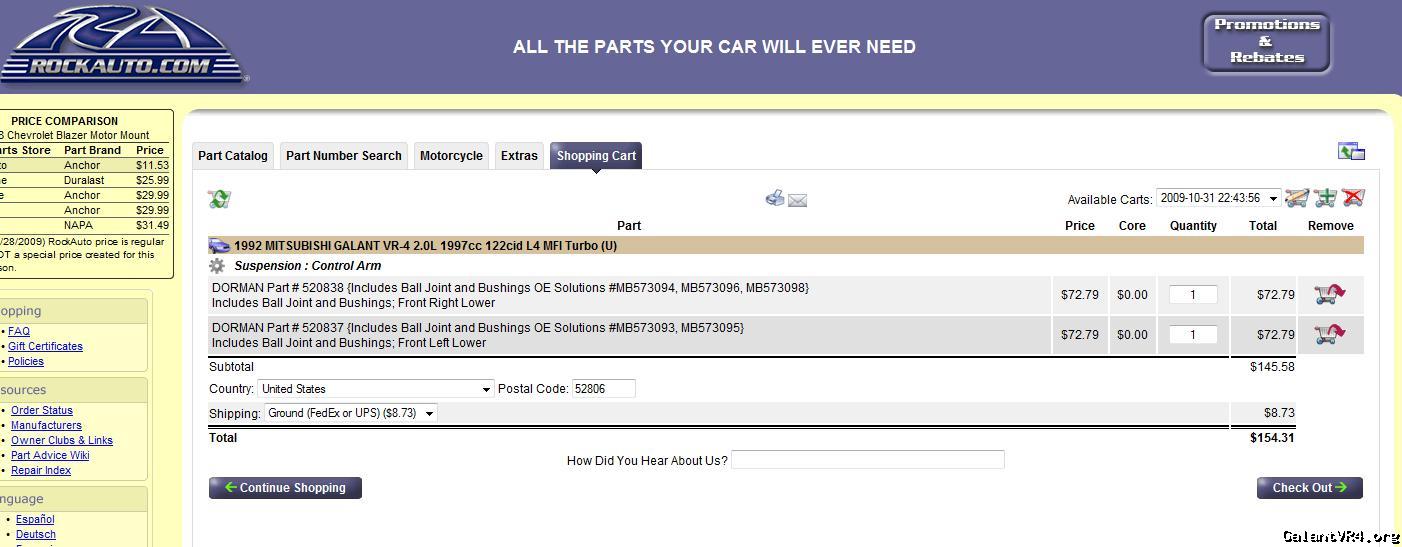The height and width of the screenshot is (547, 1402).
Task: Switch to the Part Catalog tab
Action: click(x=233, y=156)
